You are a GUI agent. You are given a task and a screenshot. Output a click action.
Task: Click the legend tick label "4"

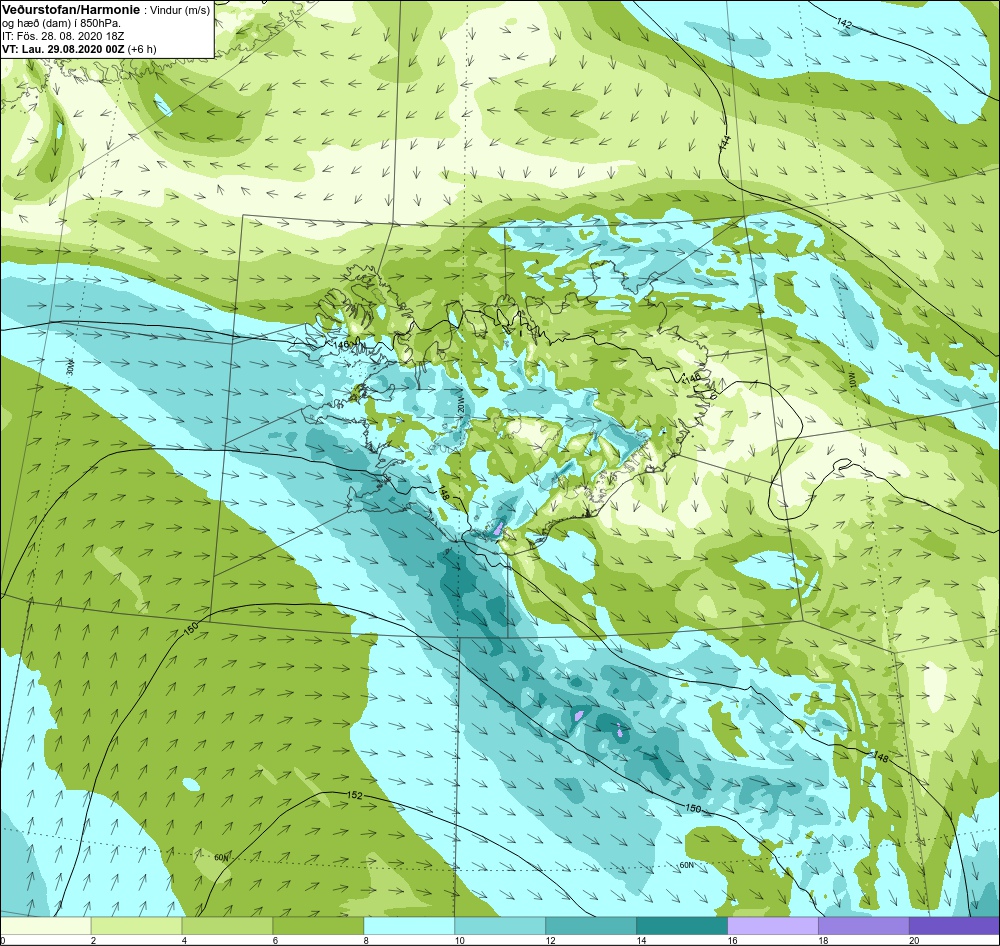click(184, 940)
